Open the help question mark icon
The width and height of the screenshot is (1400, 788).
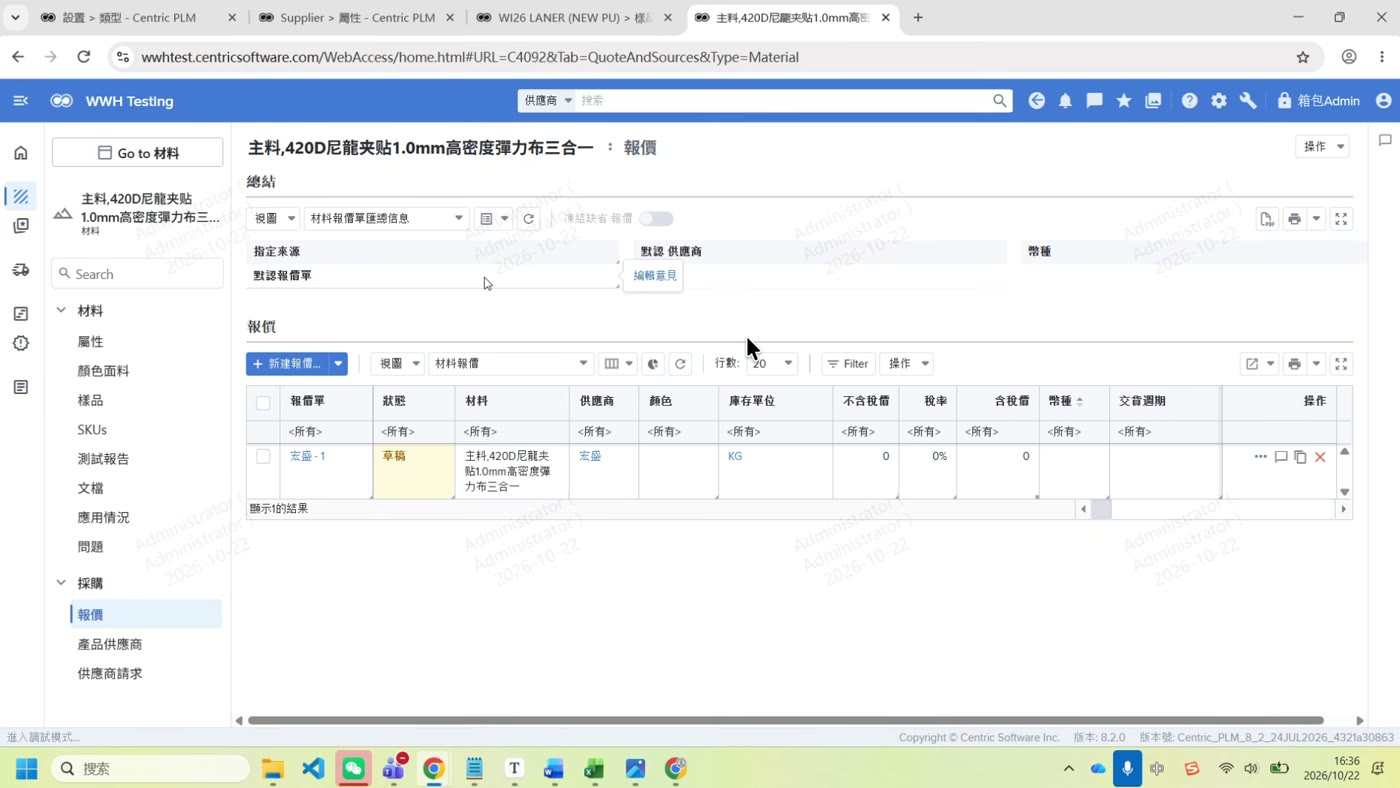pos(1189,101)
